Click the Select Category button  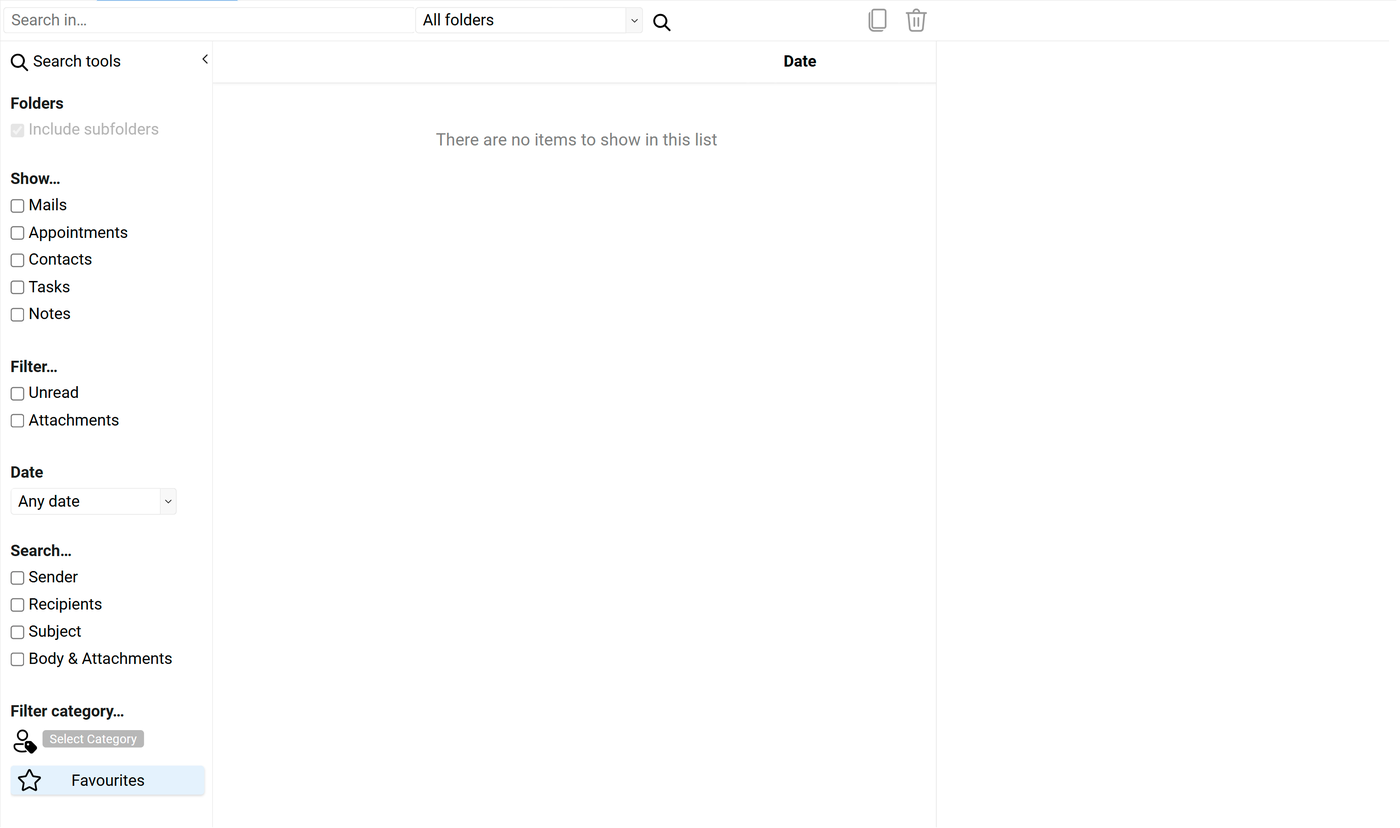point(93,739)
